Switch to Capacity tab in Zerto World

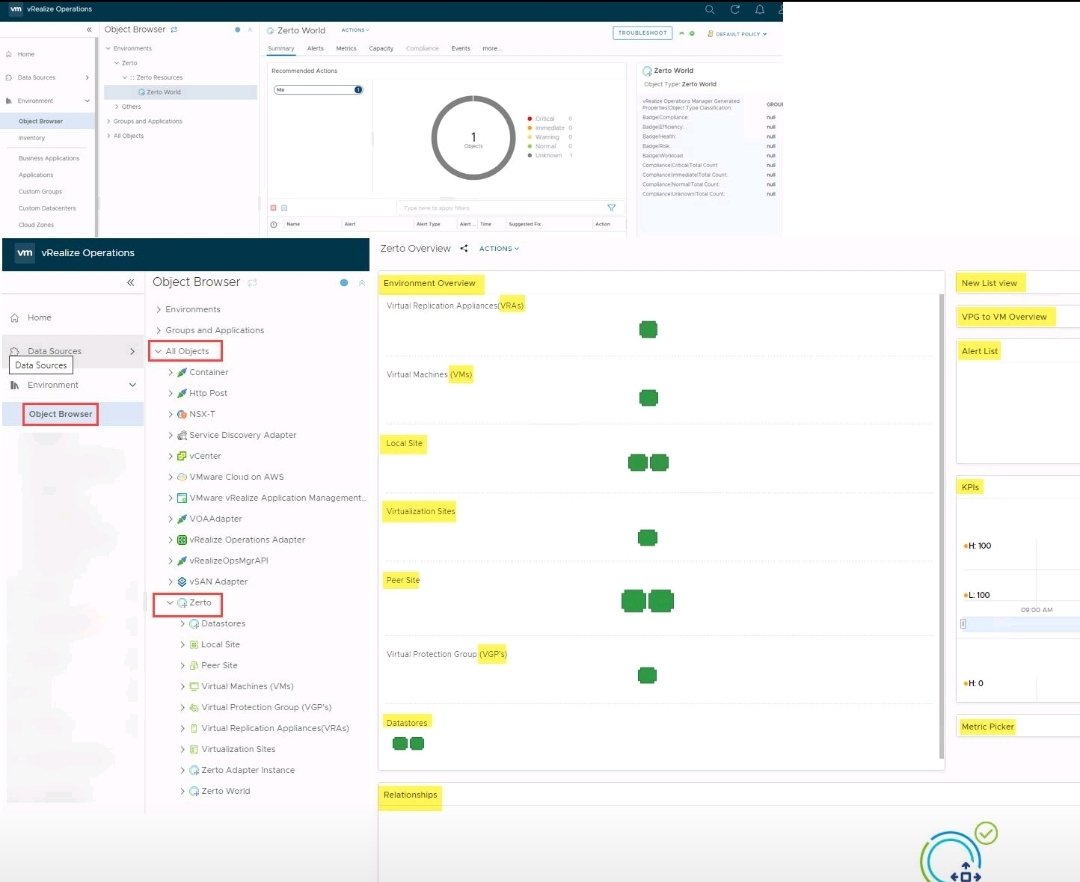(381, 49)
